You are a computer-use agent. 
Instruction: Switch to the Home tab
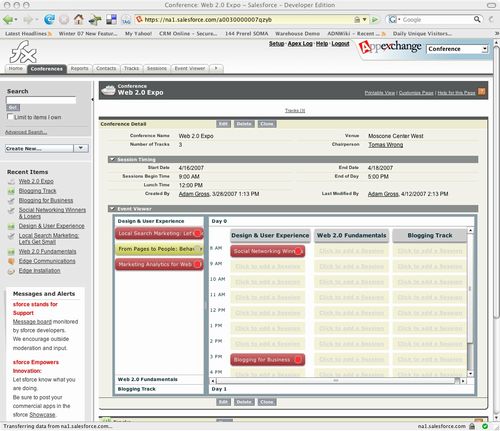point(16,68)
